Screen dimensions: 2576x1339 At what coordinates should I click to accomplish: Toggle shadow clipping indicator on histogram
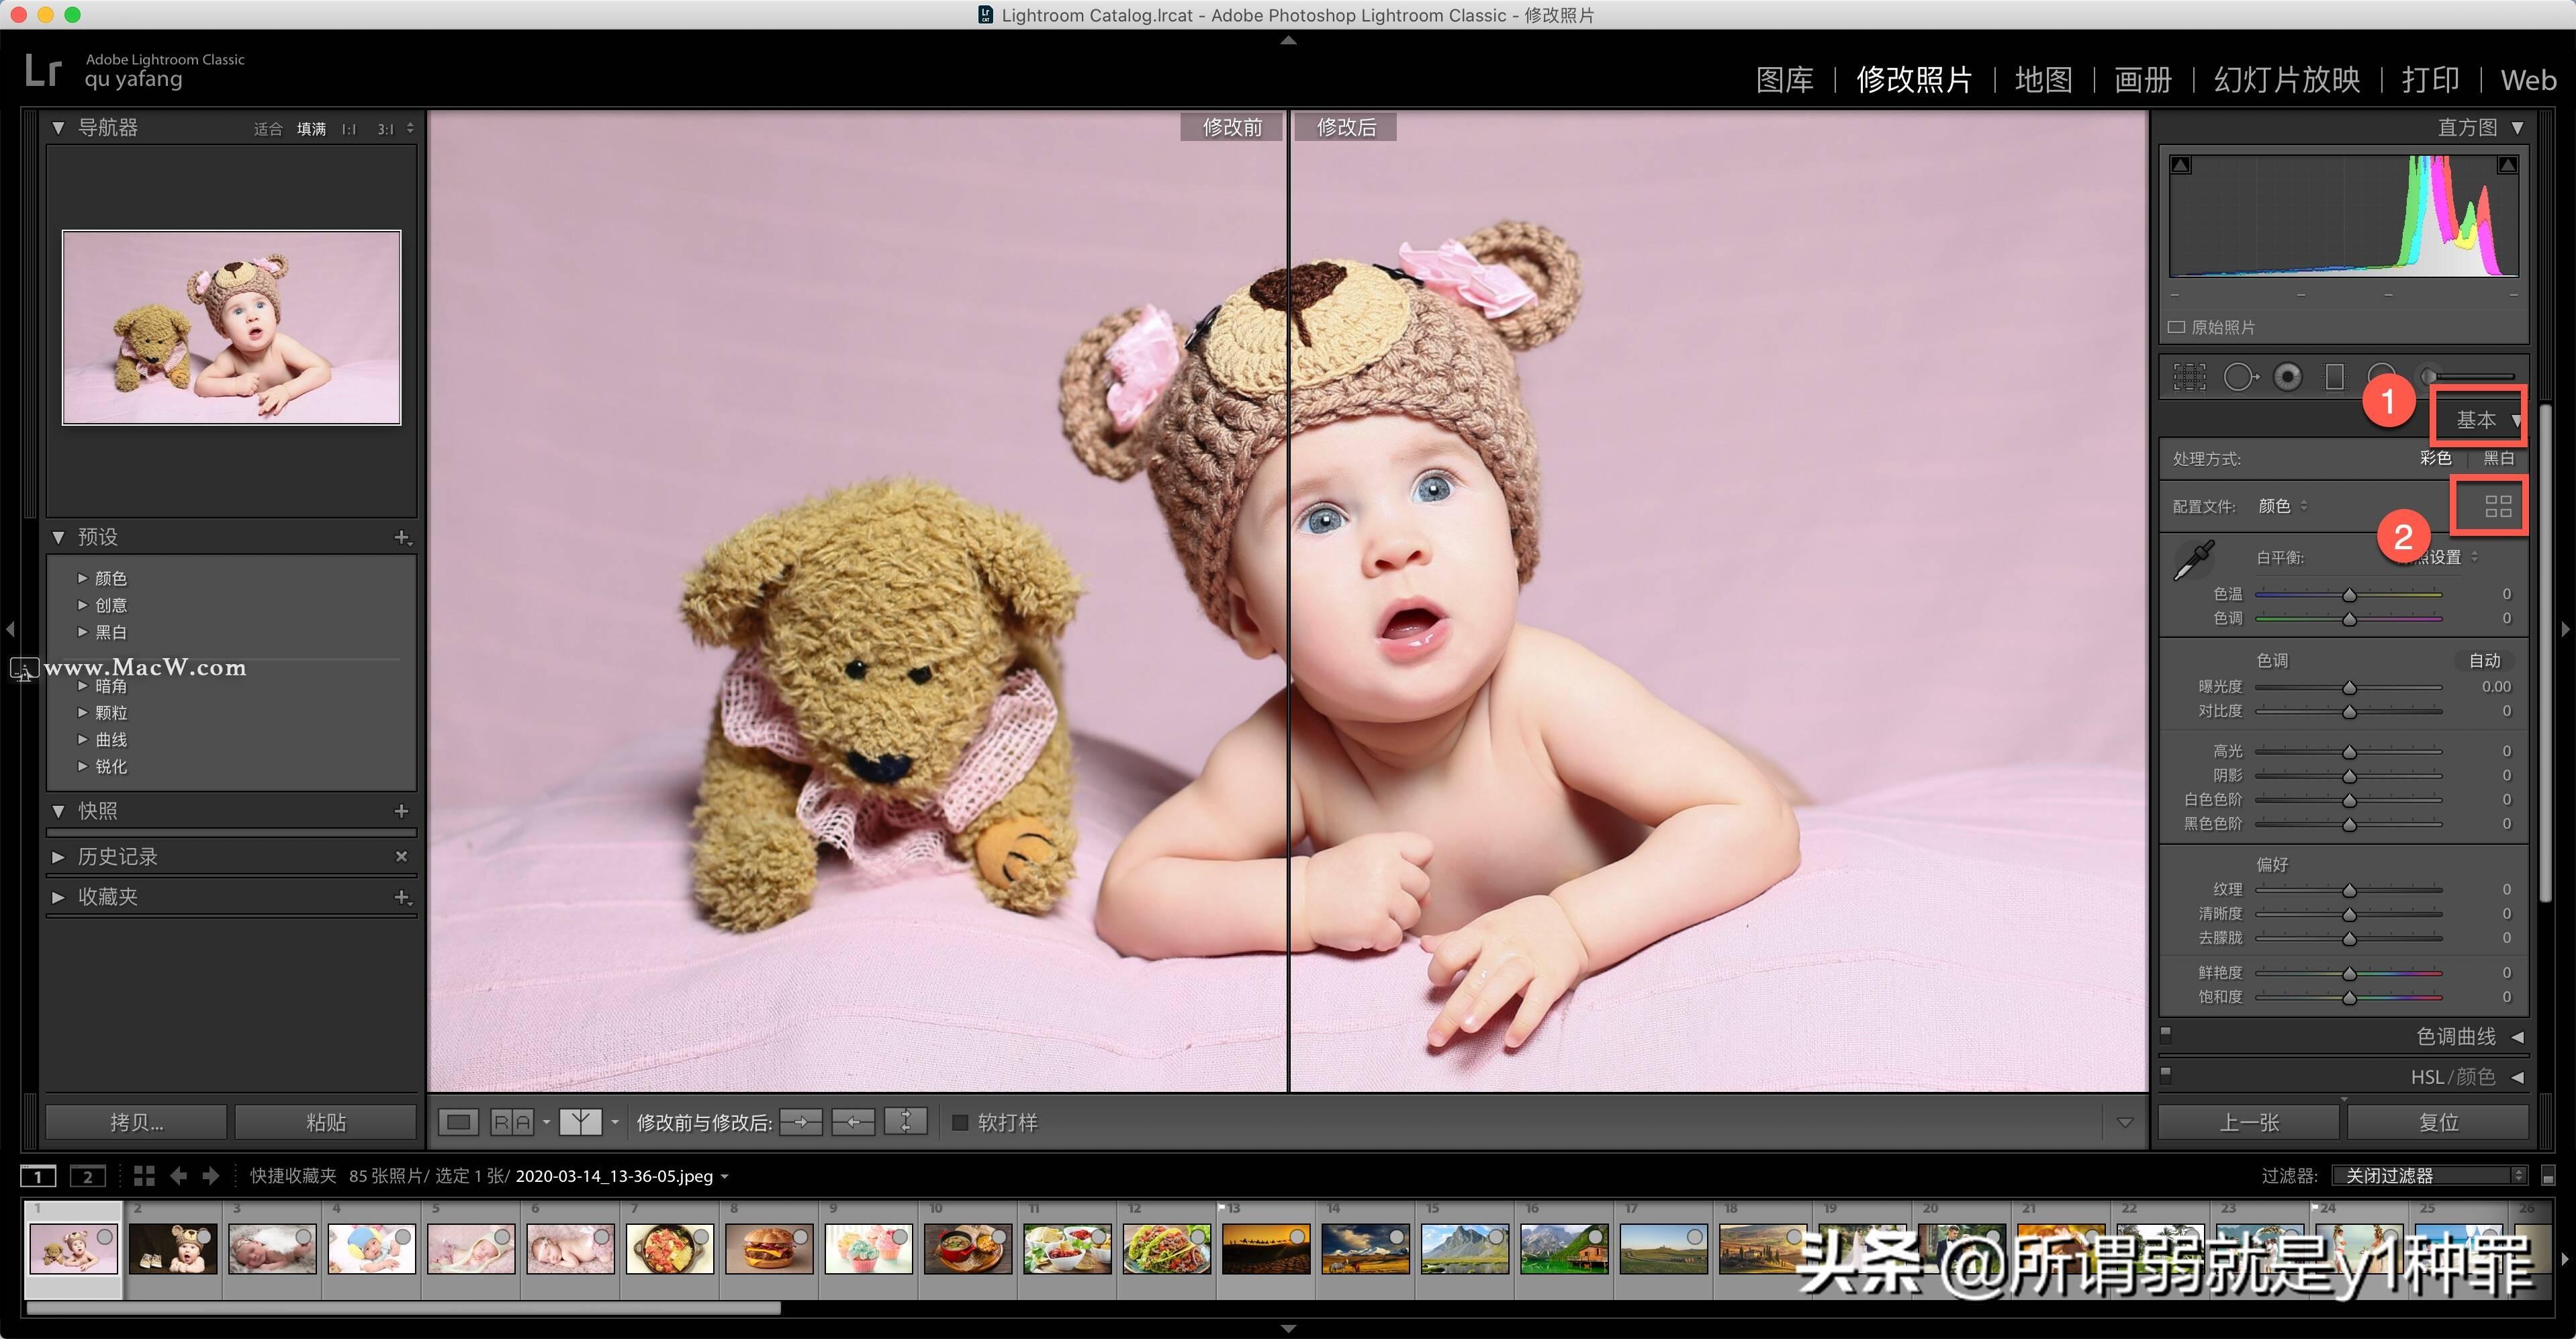pos(2181,165)
